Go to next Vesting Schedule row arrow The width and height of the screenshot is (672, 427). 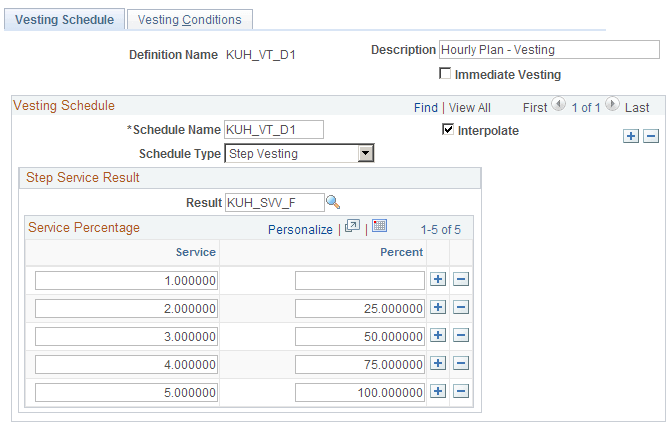(612, 104)
